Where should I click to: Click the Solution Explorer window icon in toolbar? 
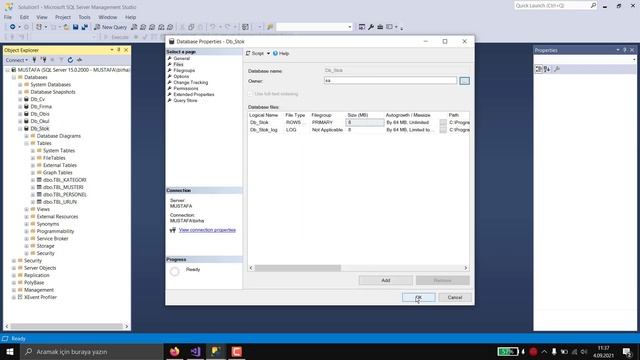tap(362, 27)
